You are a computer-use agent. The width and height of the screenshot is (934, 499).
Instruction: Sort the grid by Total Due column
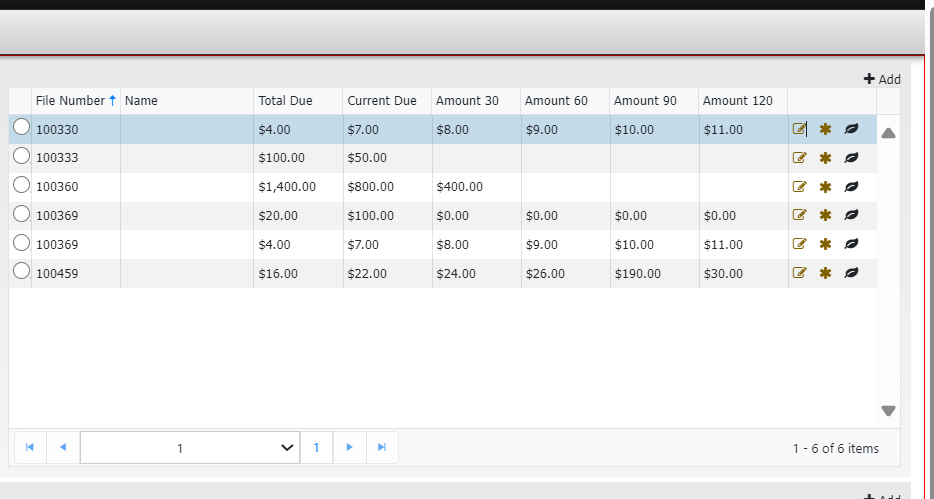[x=285, y=101]
